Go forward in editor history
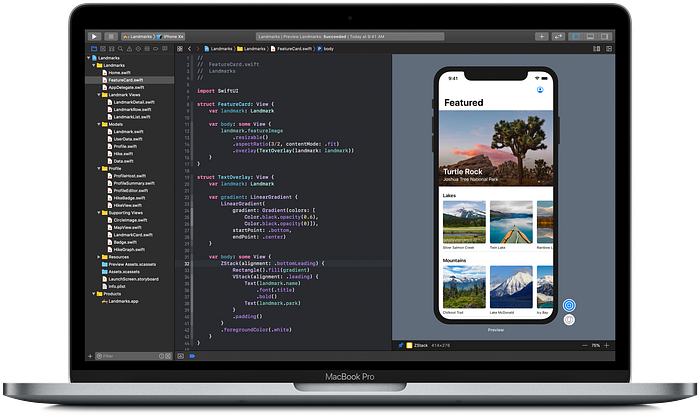Image resolution: width=700 pixels, height=416 pixels. pyautogui.click(x=198, y=49)
